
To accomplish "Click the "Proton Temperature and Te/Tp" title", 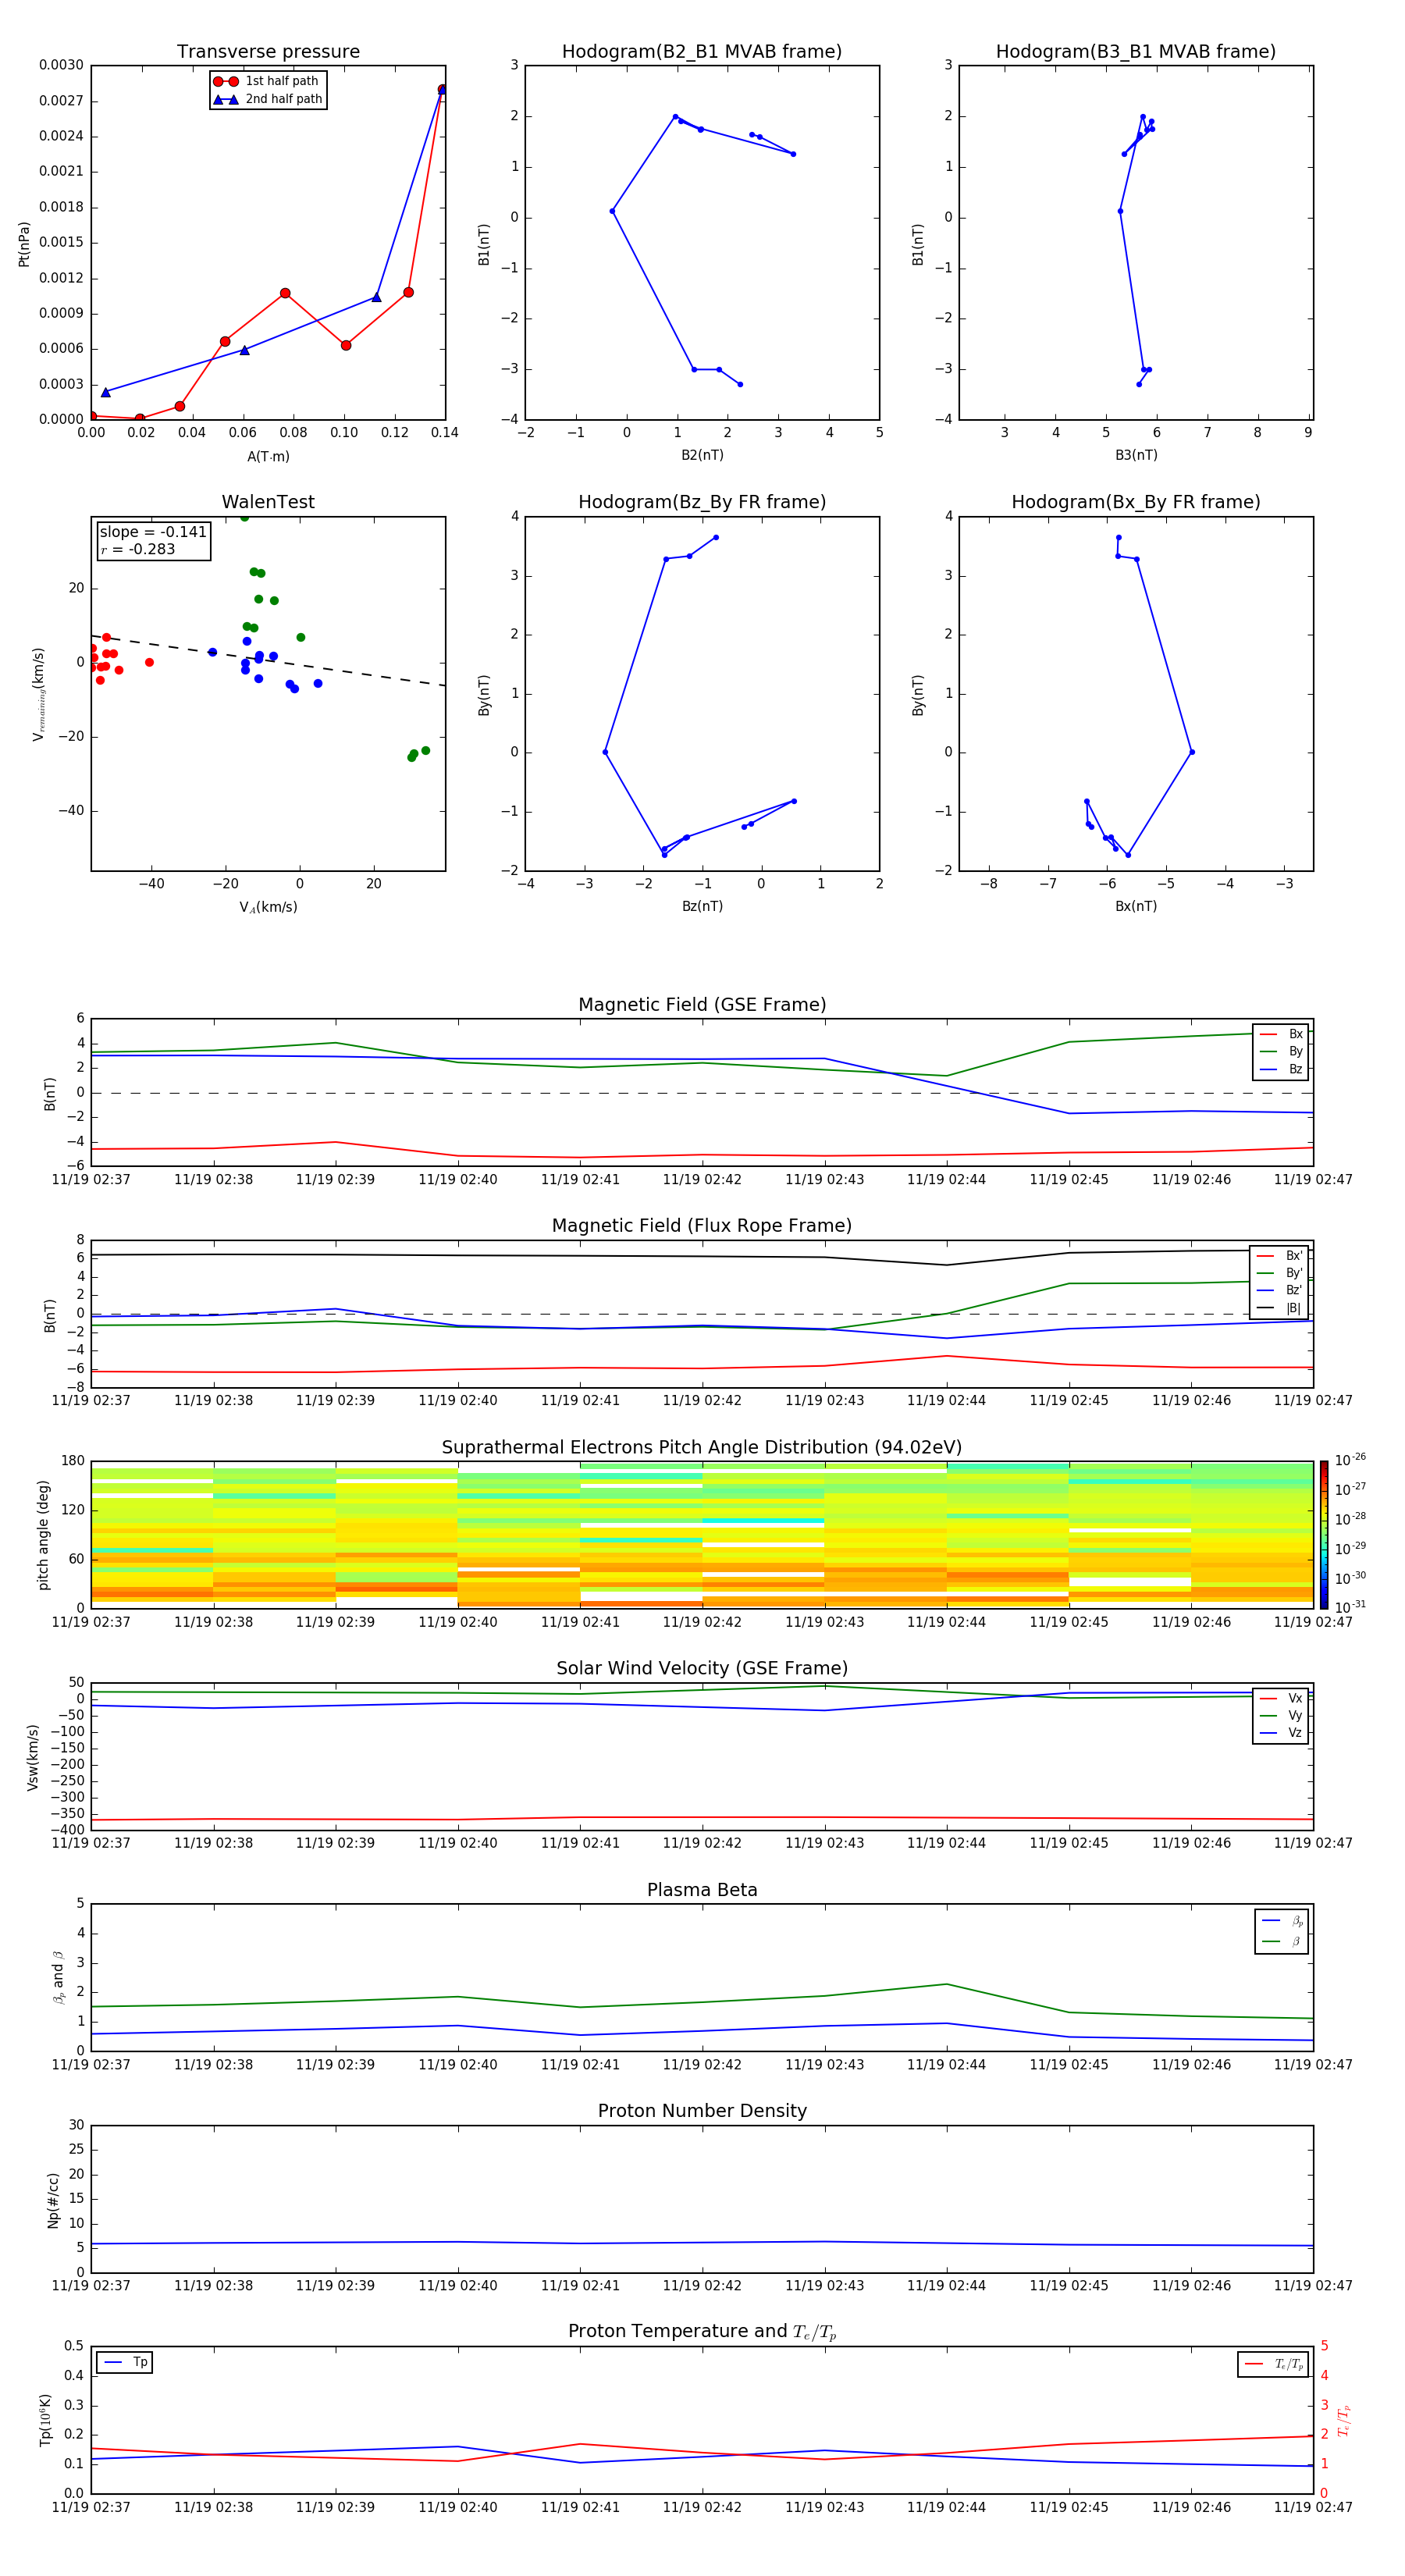I will pyautogui.click(x=702, y=2332).
